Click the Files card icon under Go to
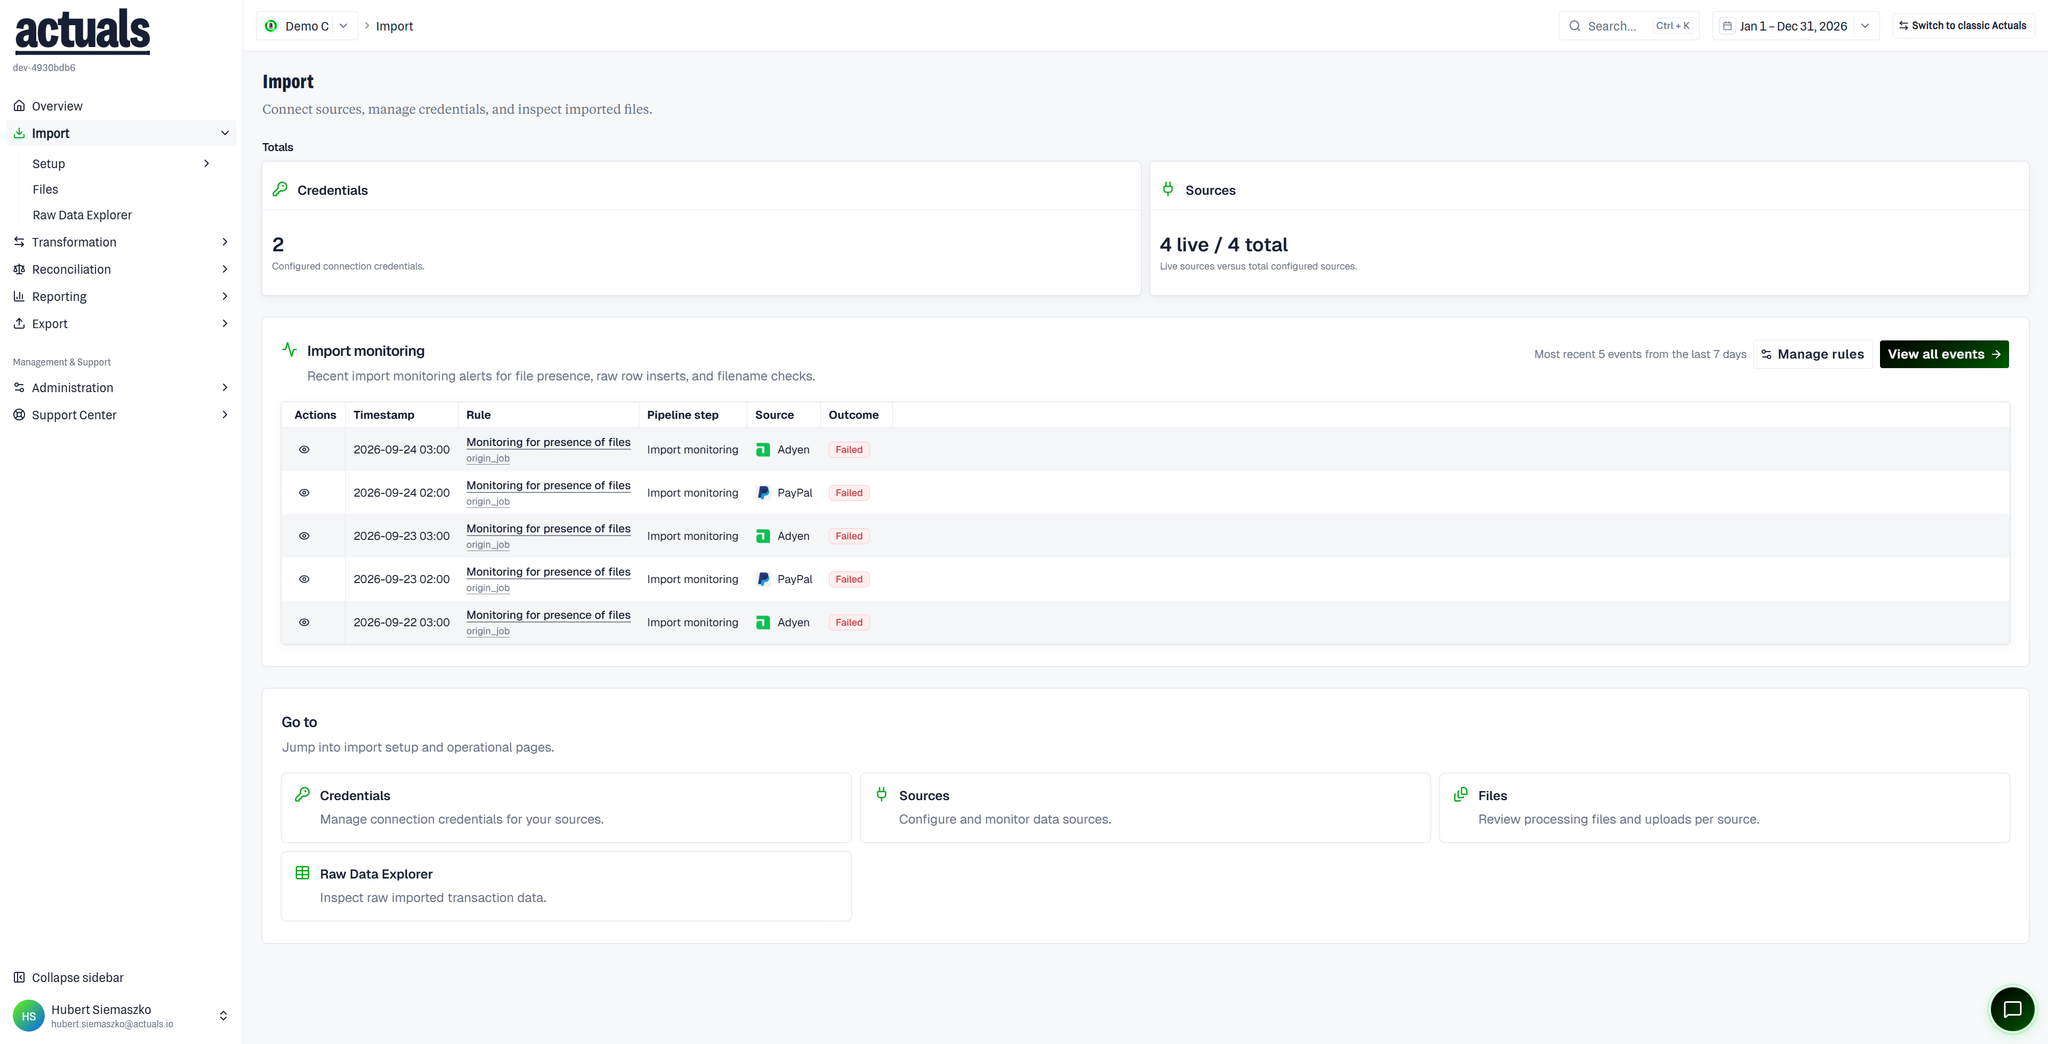The height and width of the screenshot is (1044, 2048). 1461,795
